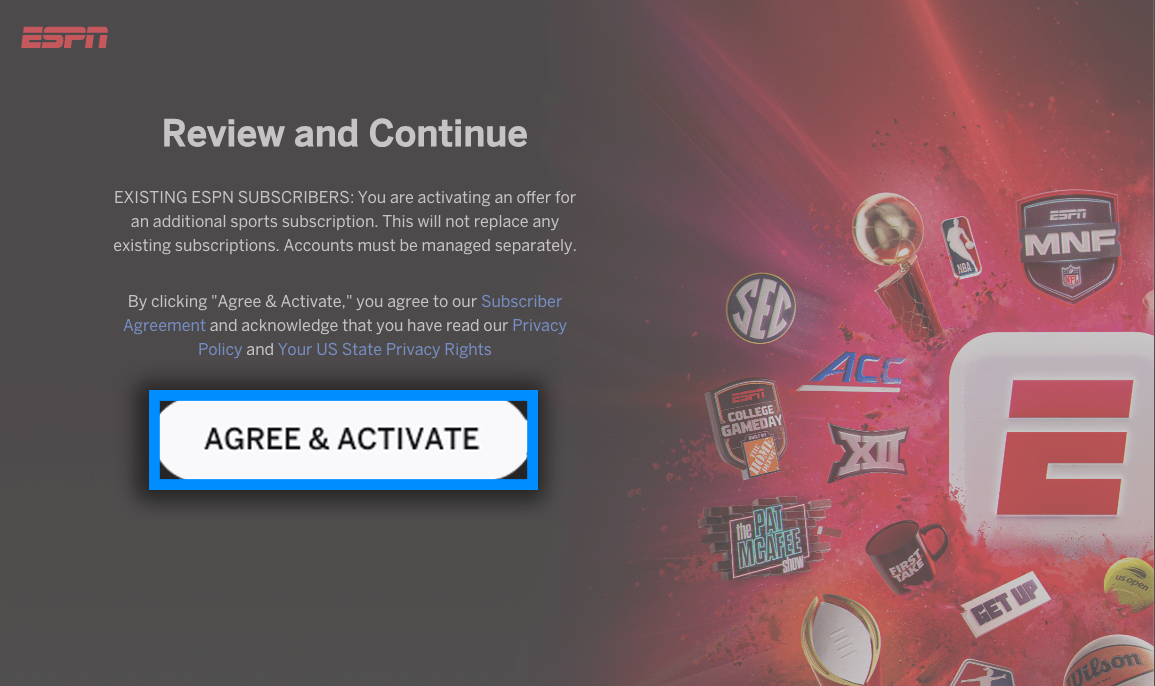
Task: Click the US Open tennis ball
Action: point(1129,585)
